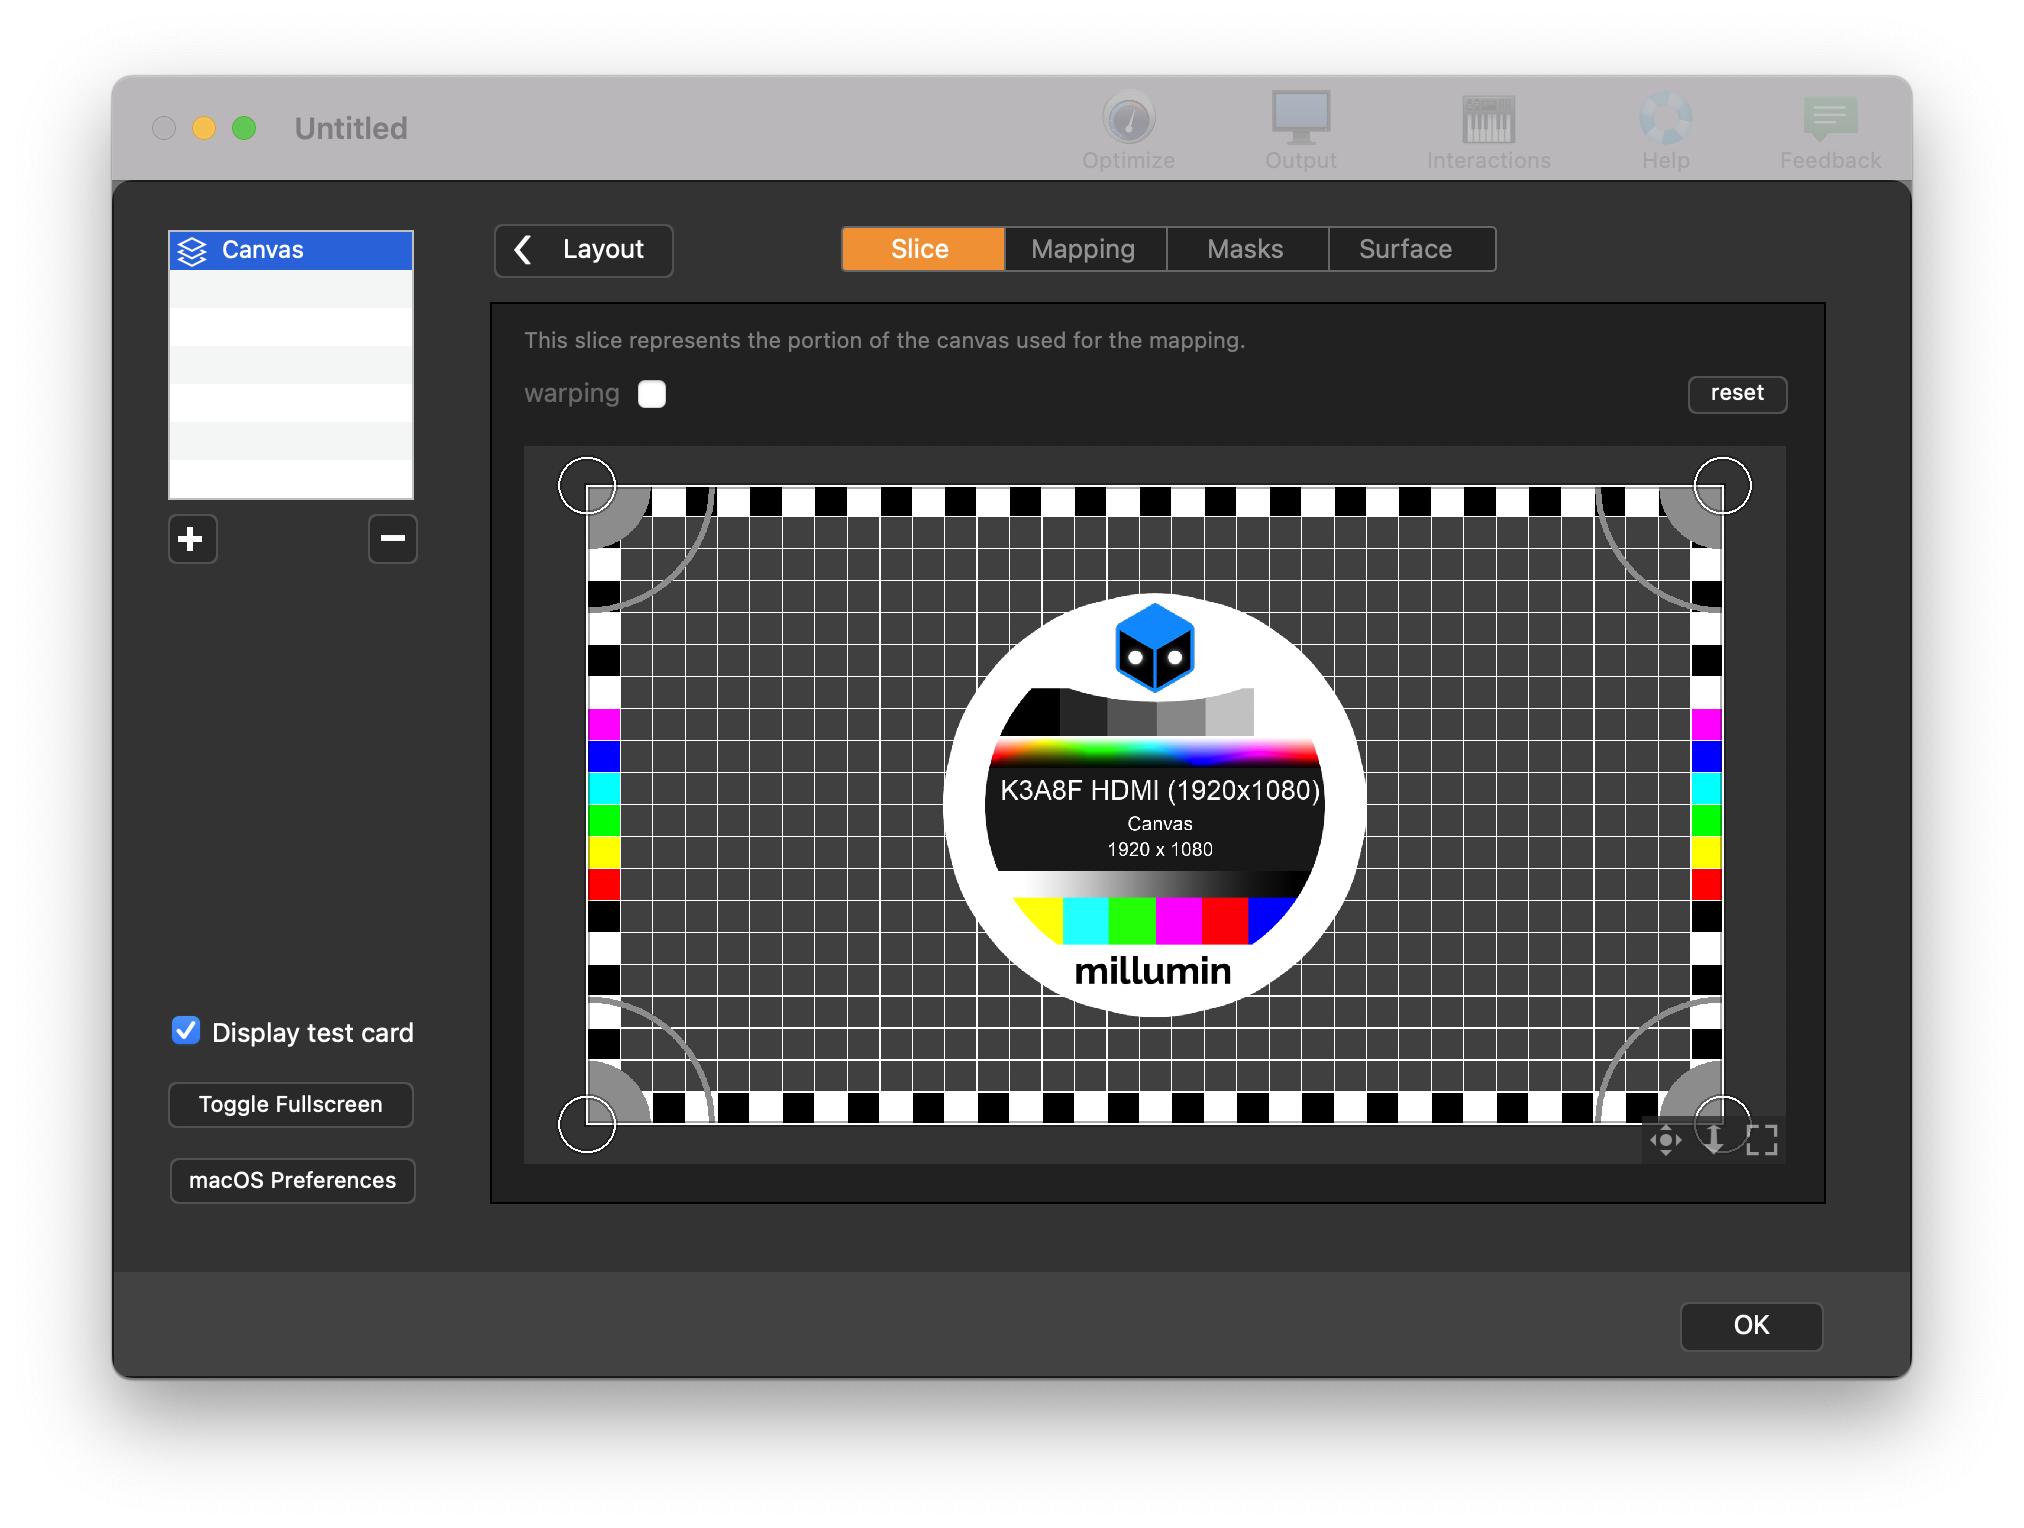Open the Output monitor icon
This screenshot has width=2024, height=1528.
click(1300, 120)
